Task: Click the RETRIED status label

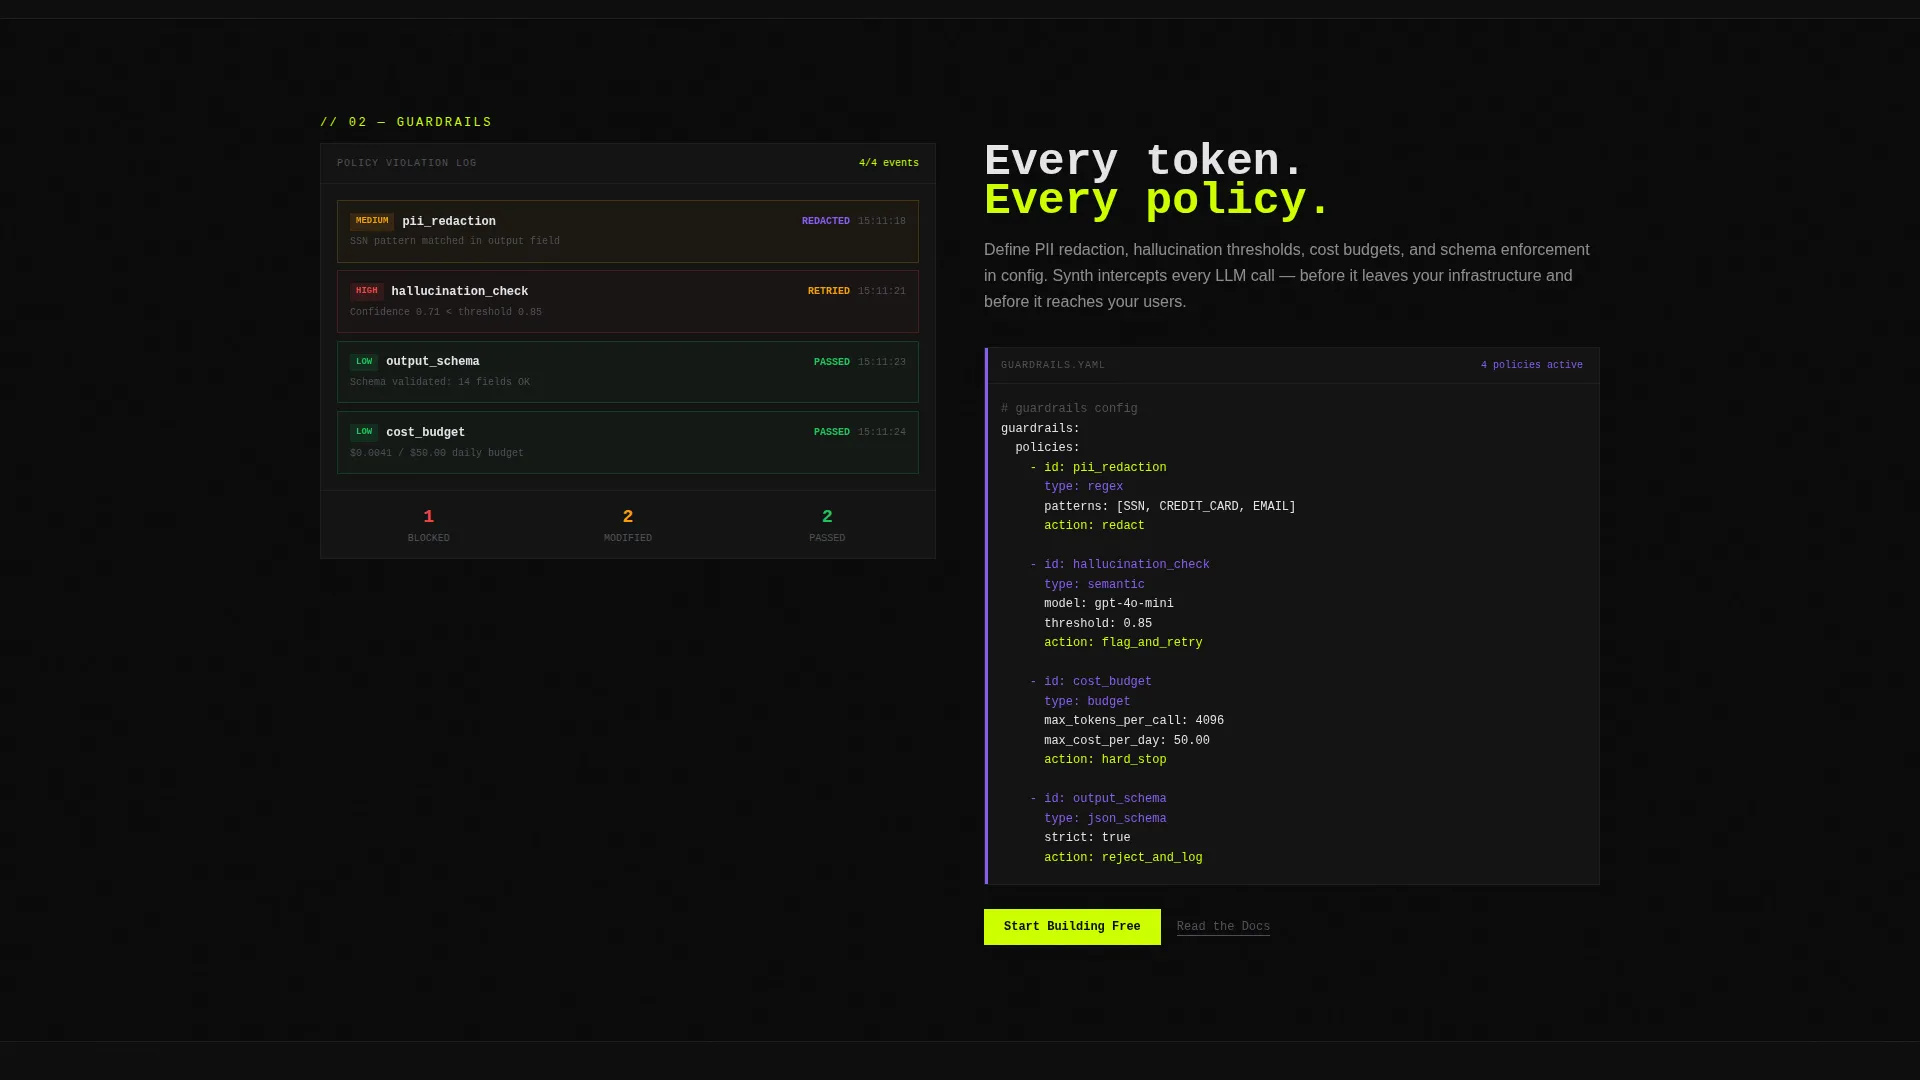Action: coord(829,291)
